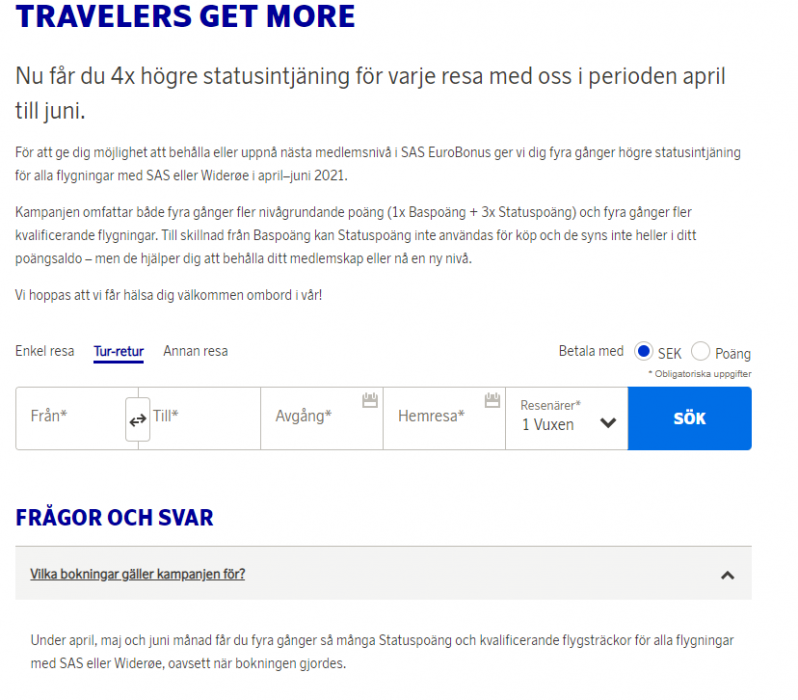Click the TRAVELERS GET MORE heading

(x=185, y=16)
